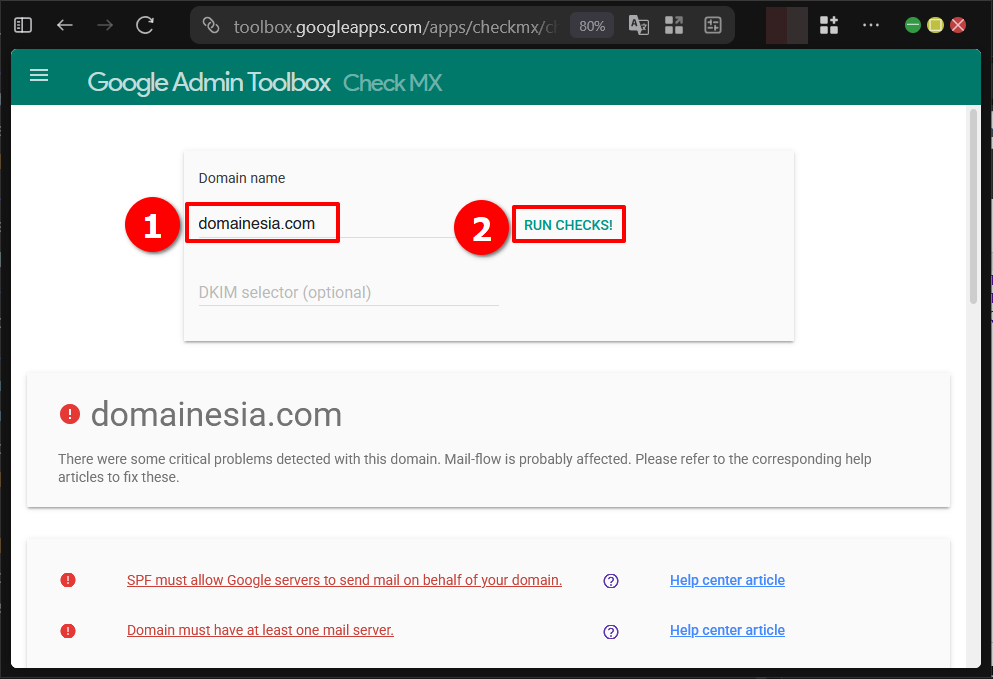Viewport: 993px width, 679px height.
Task: Click the 80% zoom indicator in address bar
Action: pos(591,25)
